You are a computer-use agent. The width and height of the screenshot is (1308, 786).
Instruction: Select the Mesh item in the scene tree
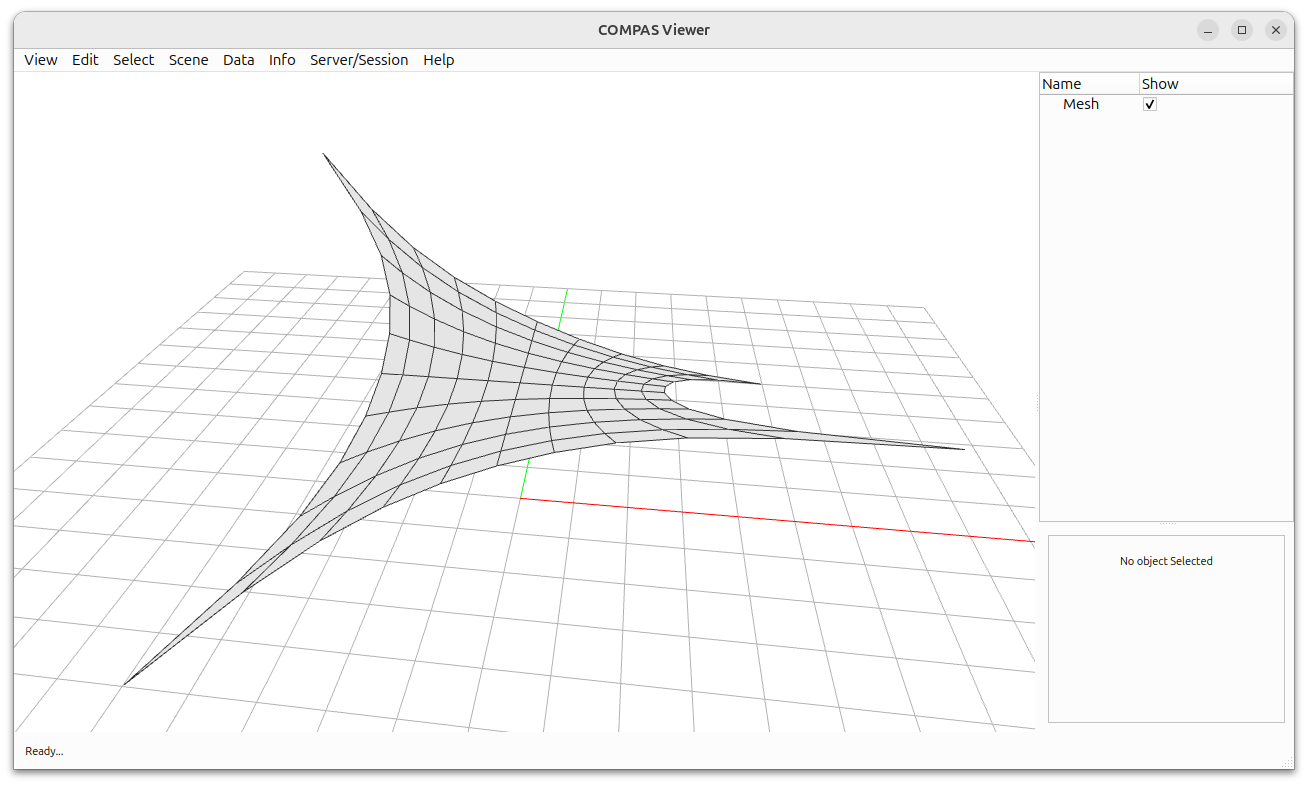tap(1081, 103)
